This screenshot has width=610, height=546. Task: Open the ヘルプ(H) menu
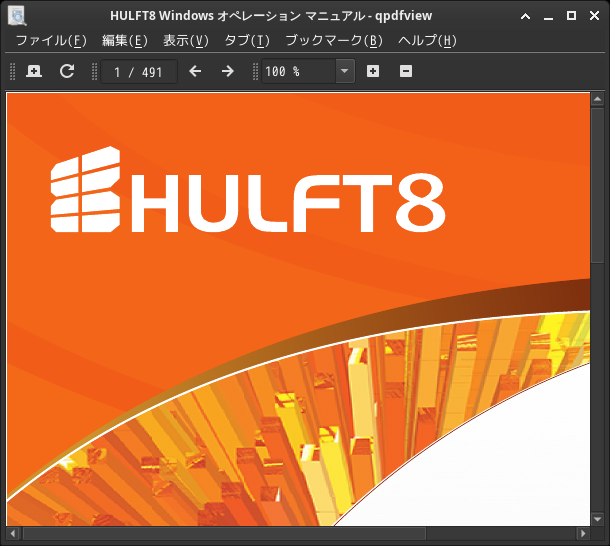(427, 41)
